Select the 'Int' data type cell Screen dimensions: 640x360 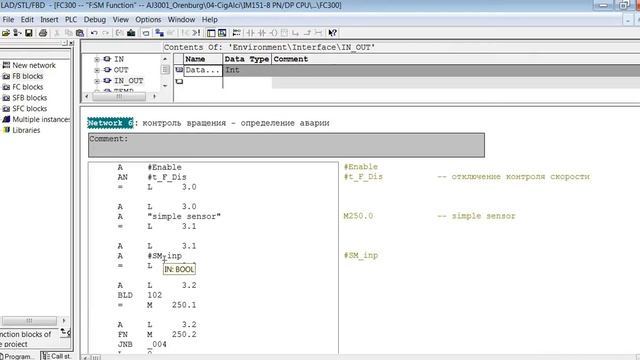(x=247, y=70)
